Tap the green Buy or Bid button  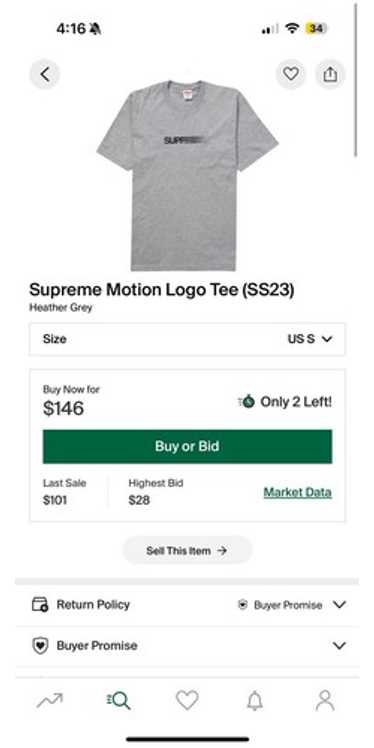(187, 447)
